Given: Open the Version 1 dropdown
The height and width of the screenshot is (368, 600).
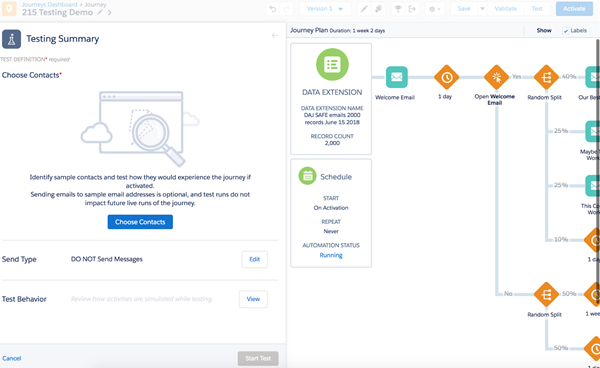Looking at the screenshot, I should coord(325,9).
